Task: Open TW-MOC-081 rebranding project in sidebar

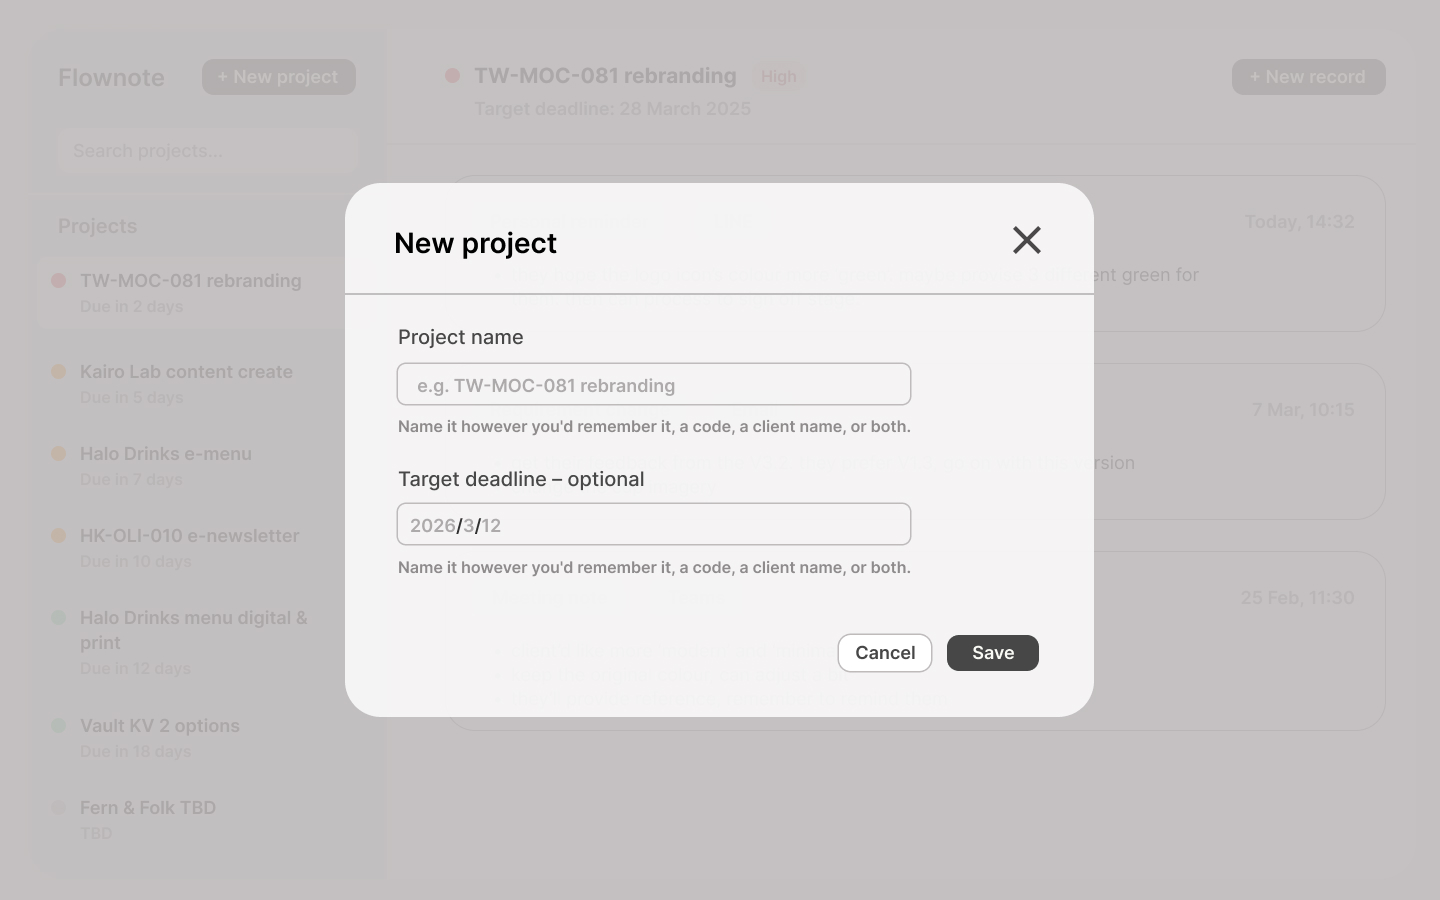Action: point(190,282)
